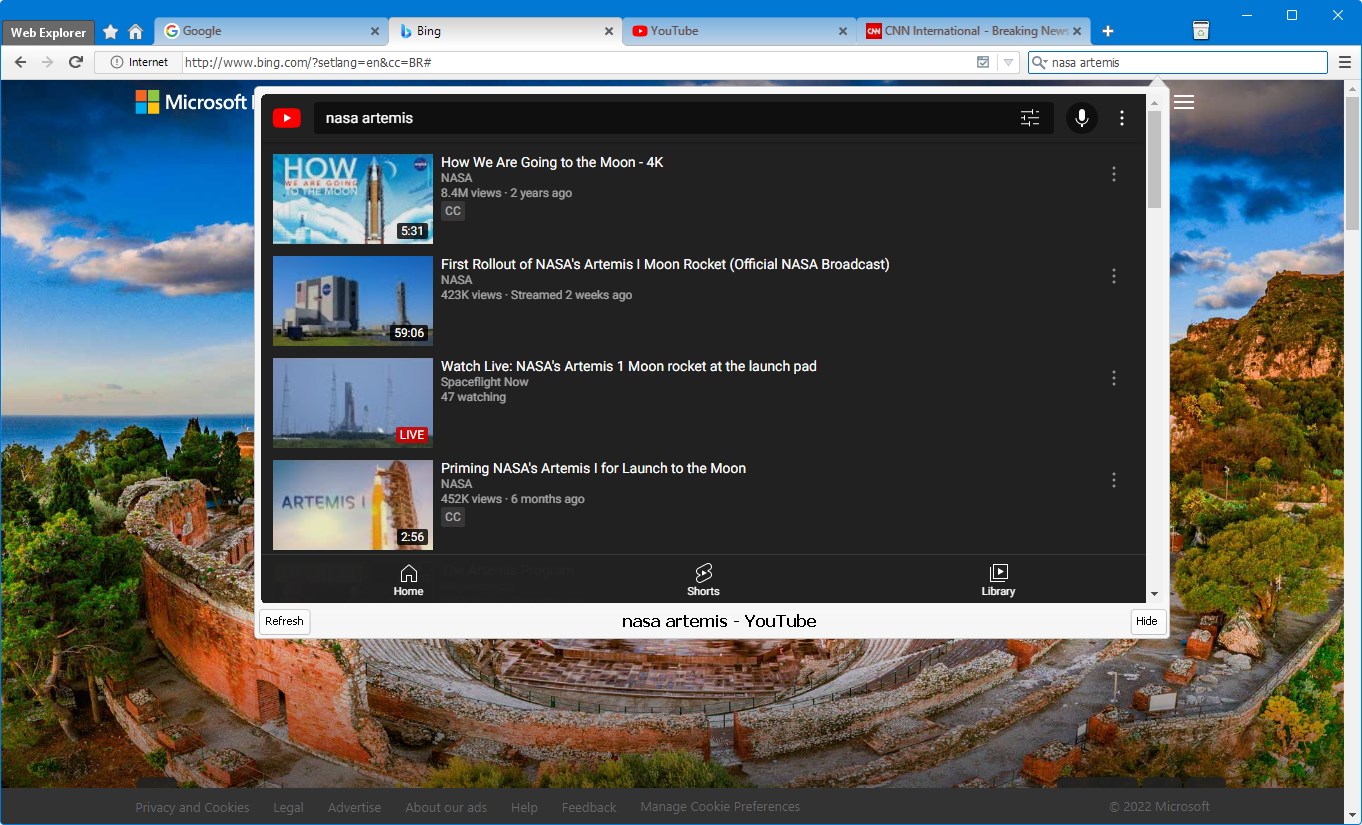Open the Favorites star icon
Viewport: 1362px width, 825px height.
click(111, 32)
